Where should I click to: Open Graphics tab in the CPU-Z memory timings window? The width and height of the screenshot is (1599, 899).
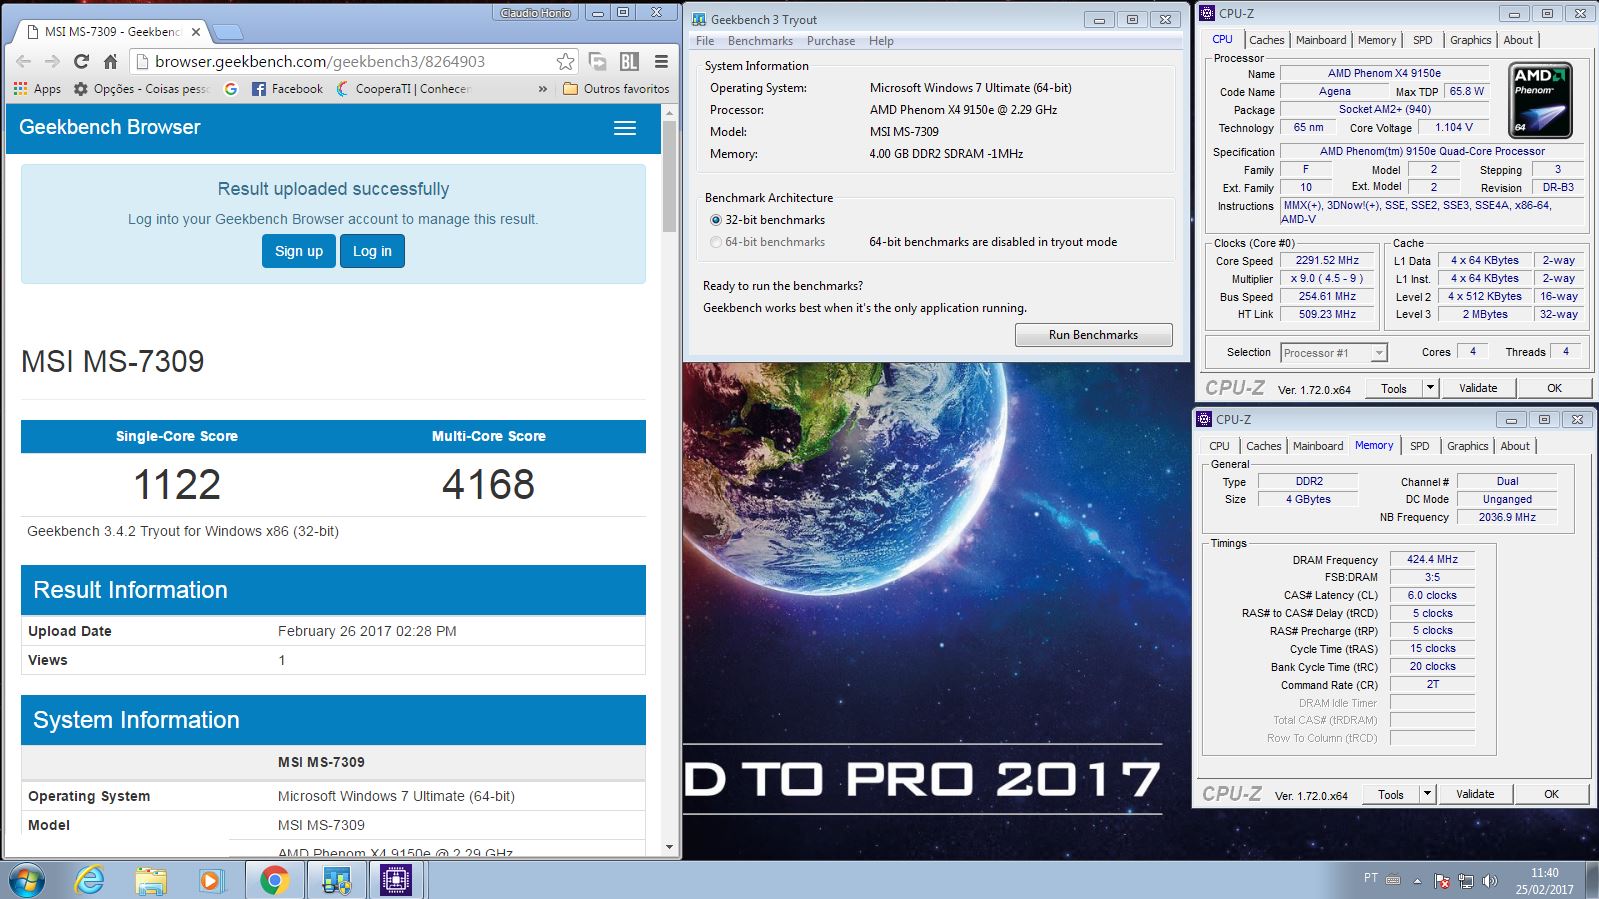[x=1468, y=446]
